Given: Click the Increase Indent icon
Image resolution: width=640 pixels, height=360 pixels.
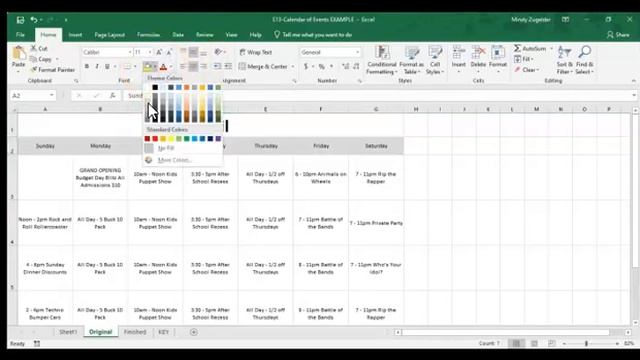Looking at the screenshot, I should 228,67.
